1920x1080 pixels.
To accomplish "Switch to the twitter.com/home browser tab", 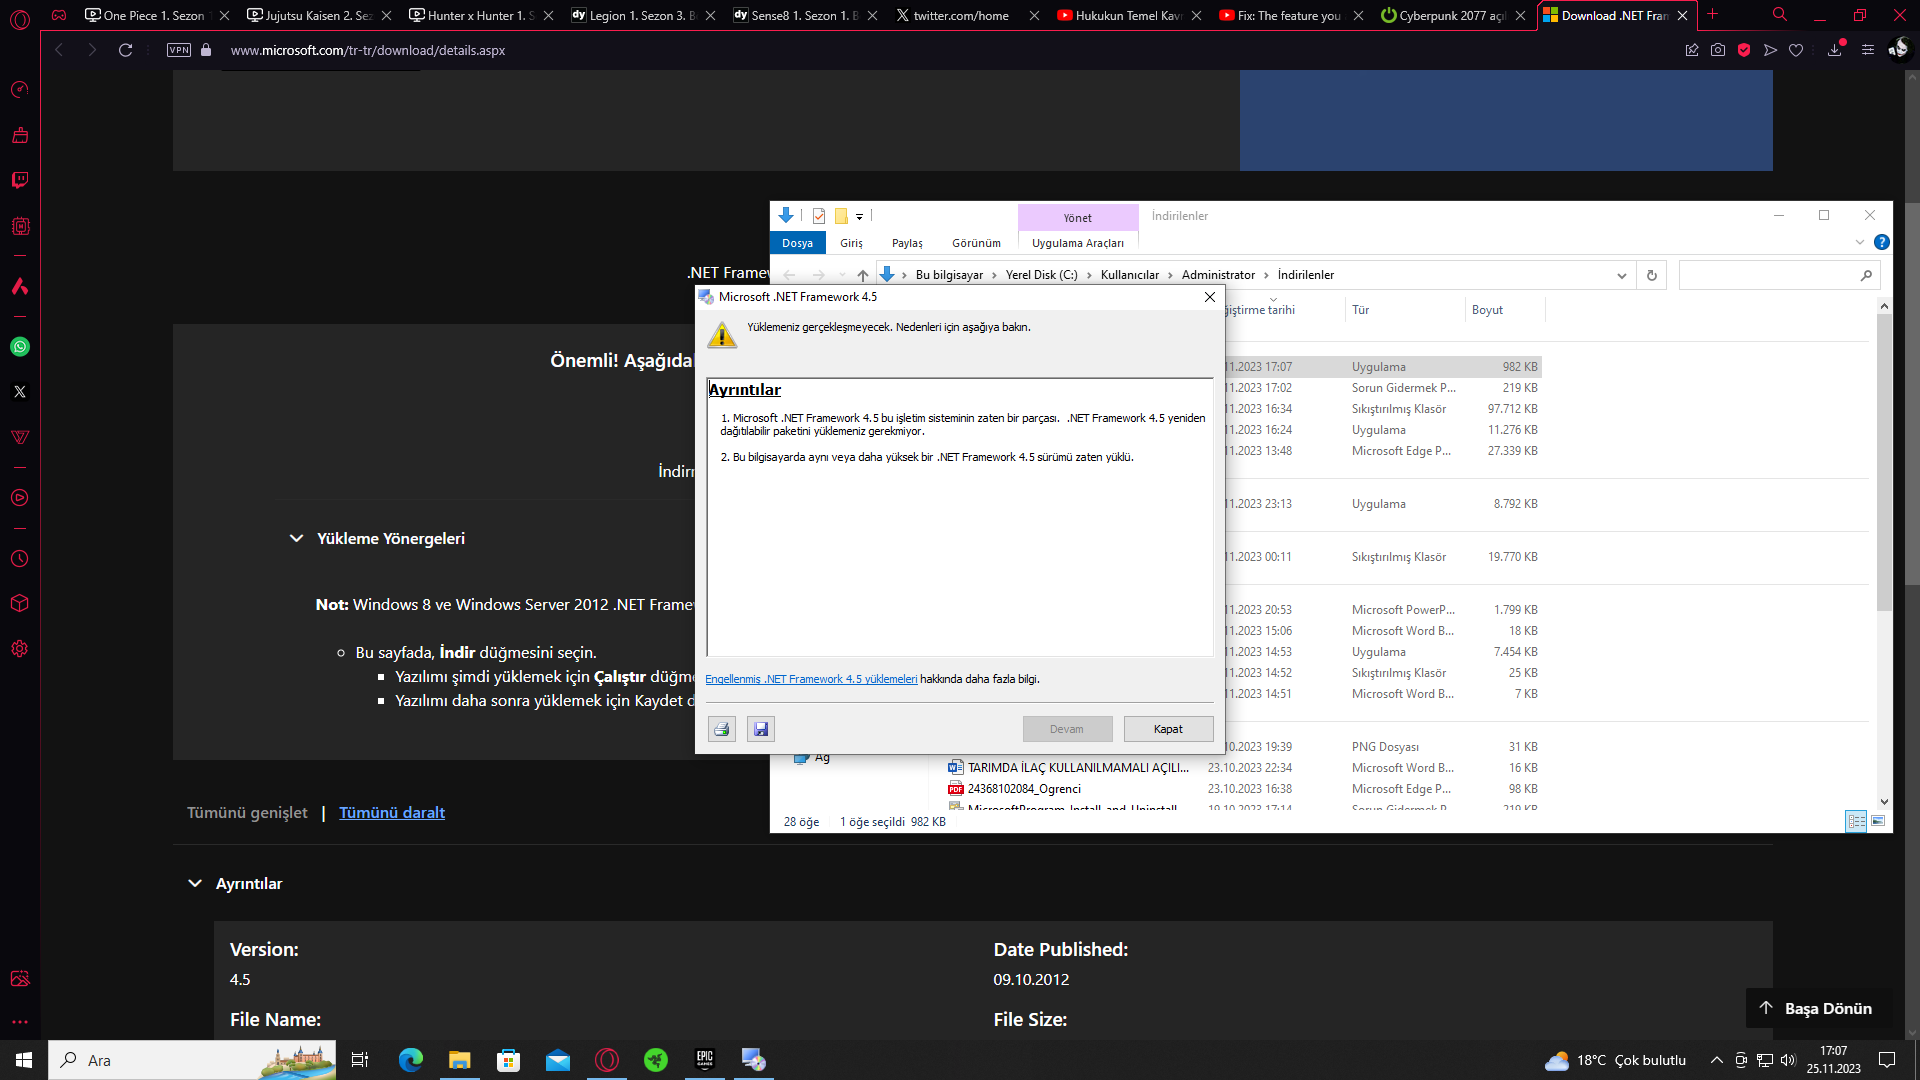I will coord(960,15).
